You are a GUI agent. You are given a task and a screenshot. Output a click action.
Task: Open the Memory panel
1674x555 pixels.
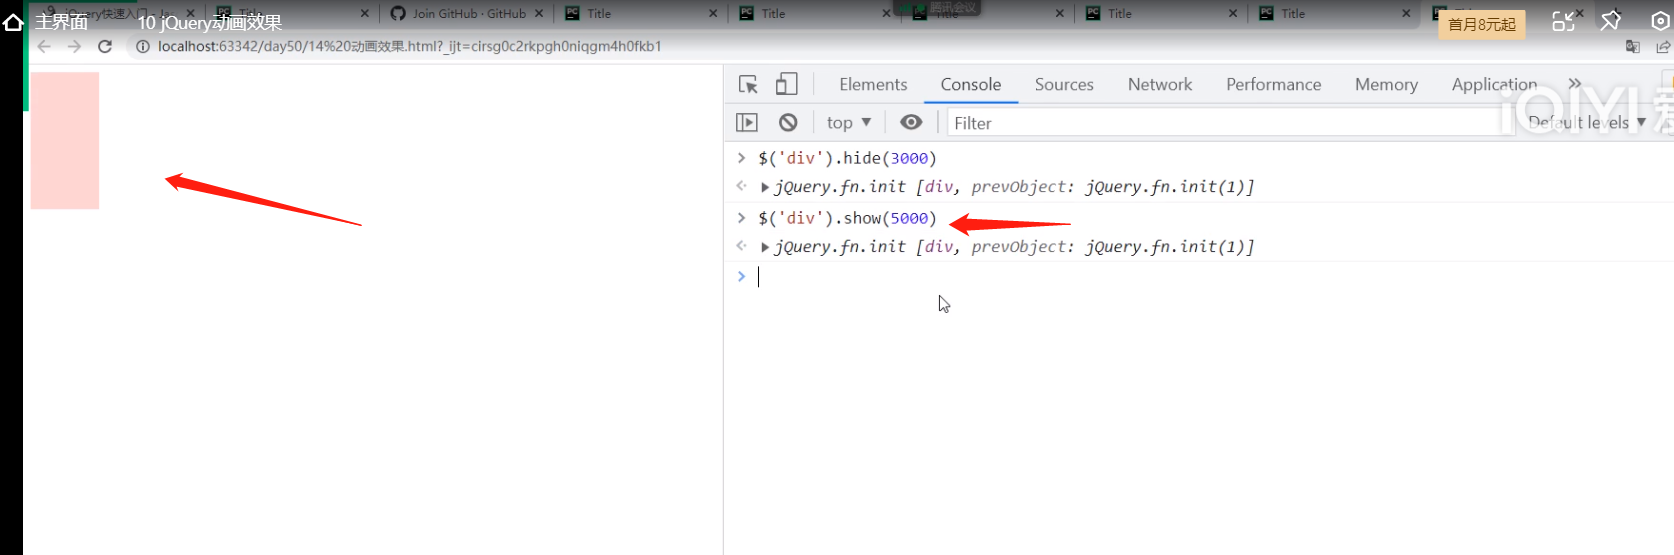[1386, 85]
